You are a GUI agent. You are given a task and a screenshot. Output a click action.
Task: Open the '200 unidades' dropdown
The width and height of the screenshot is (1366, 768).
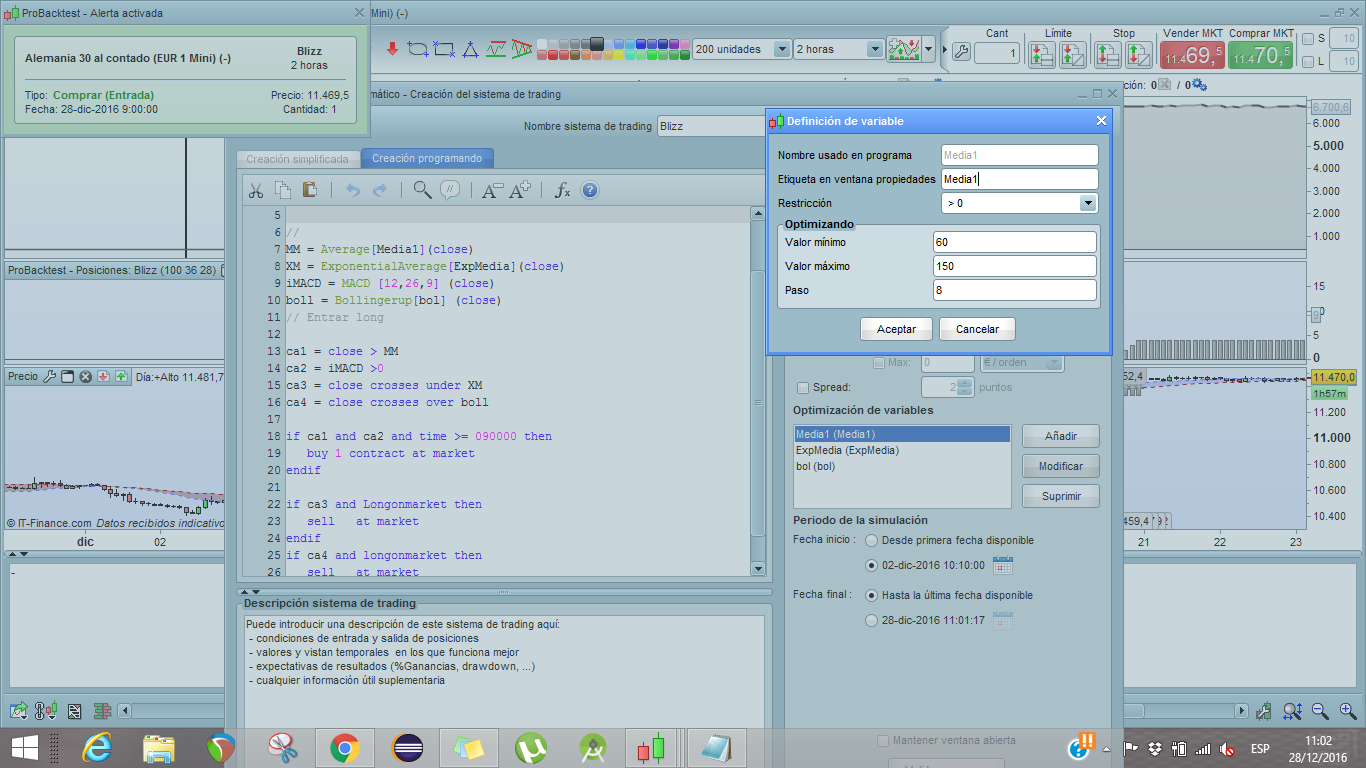pyautogui.click(x=780, y=49)
